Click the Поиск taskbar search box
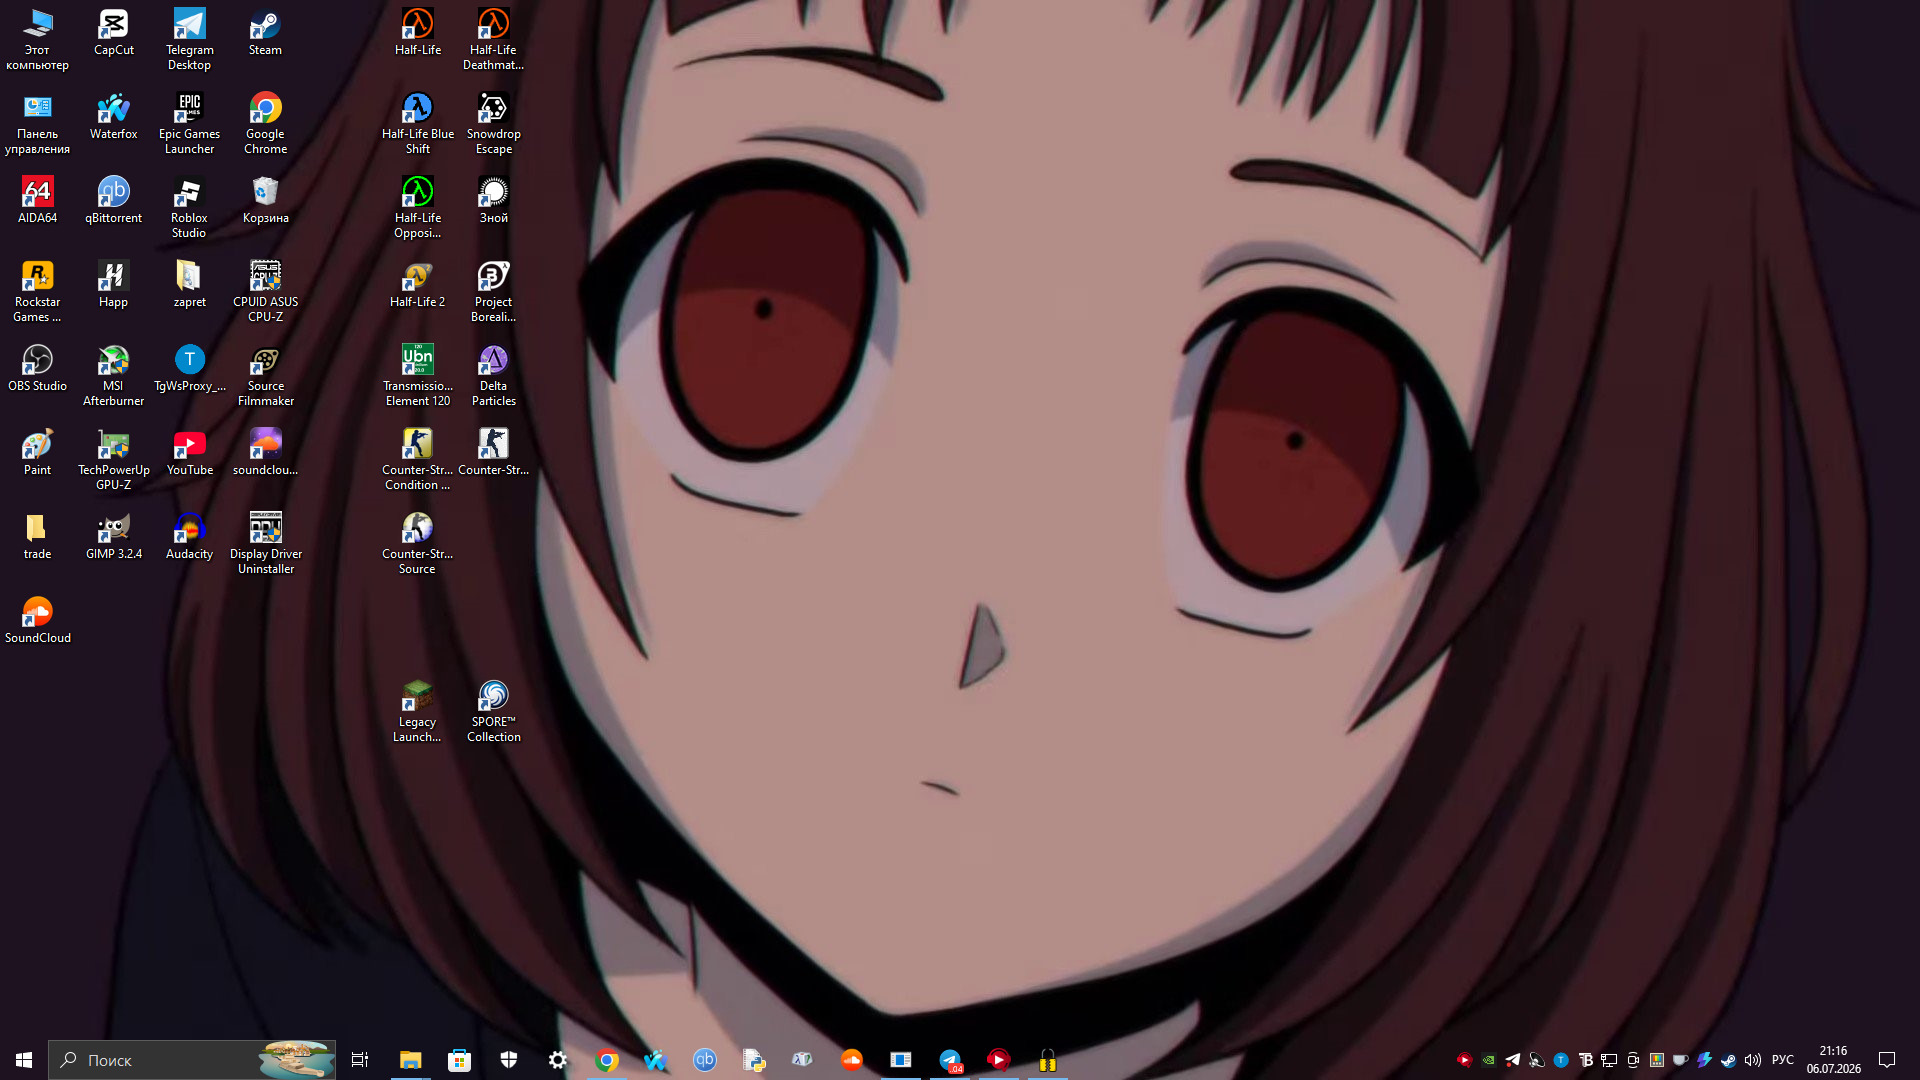This screenshot has width=1920, height=1080. (192, 1060)
